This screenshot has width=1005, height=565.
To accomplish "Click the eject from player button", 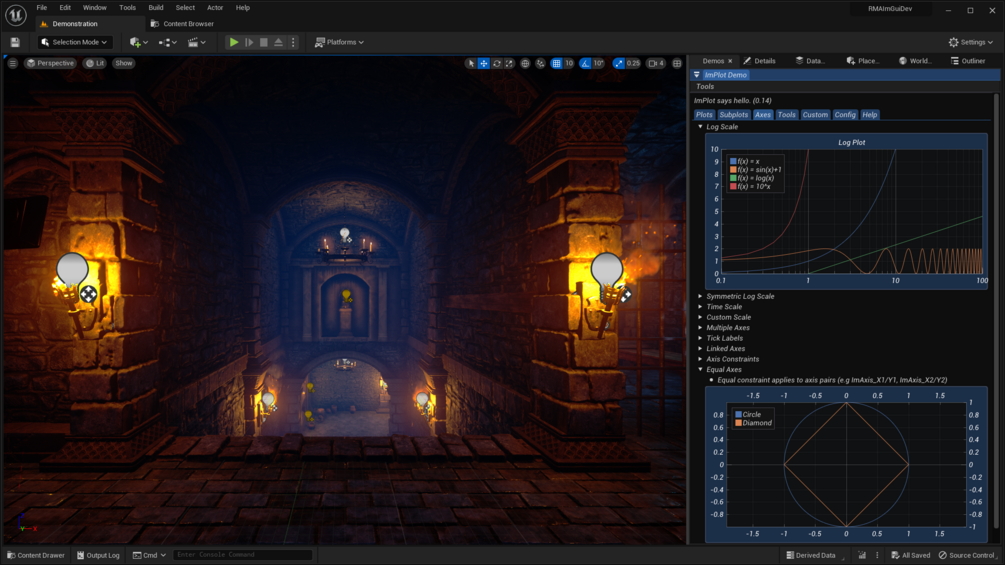I will pos(278,42).
